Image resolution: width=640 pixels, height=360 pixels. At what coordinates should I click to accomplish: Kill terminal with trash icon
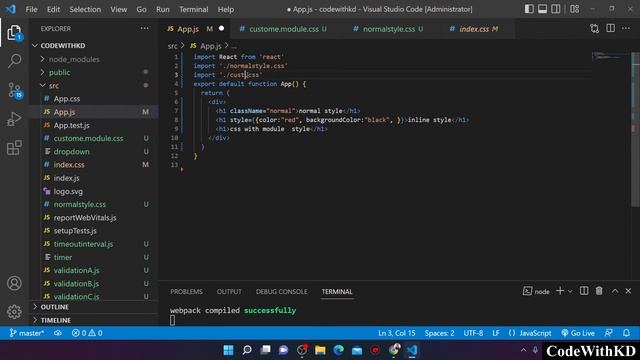[599, 291]
